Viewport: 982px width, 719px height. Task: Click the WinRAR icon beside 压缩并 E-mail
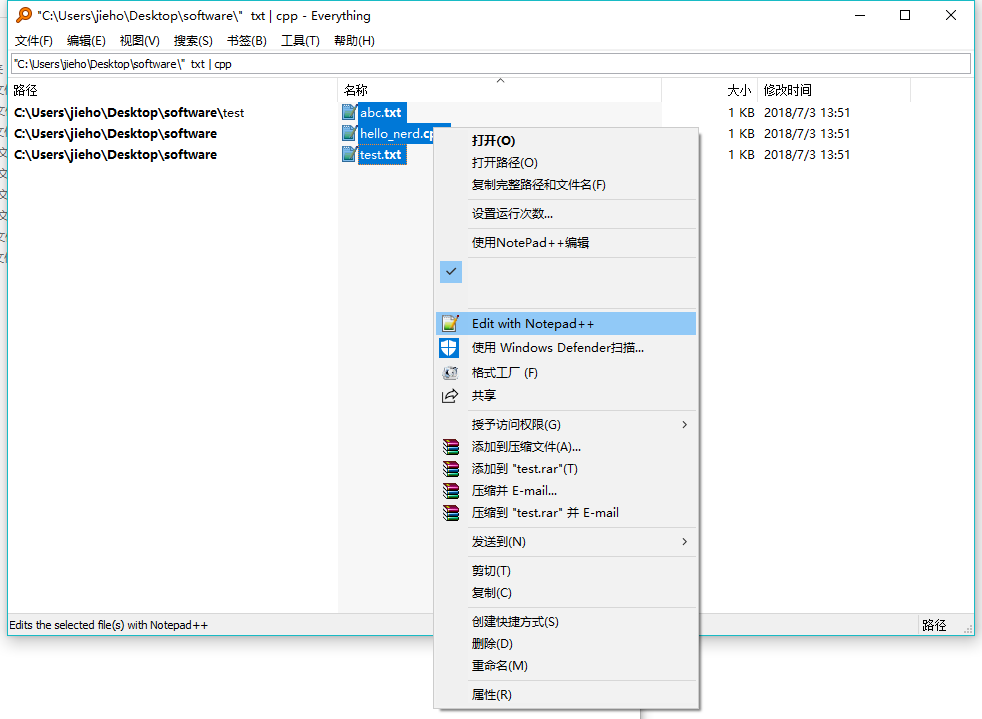pyautogui.click(x=450, y=489)
